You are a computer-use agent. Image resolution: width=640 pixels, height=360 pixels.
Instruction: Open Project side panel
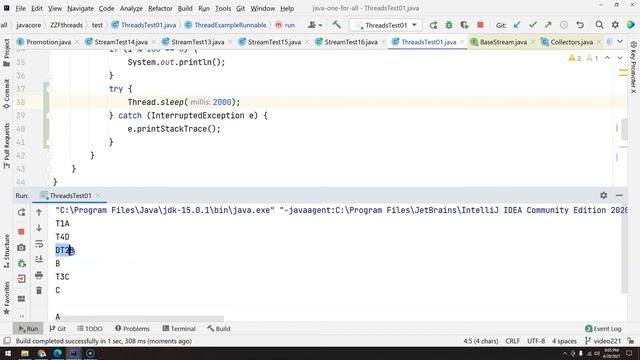(x=7, y=52)
